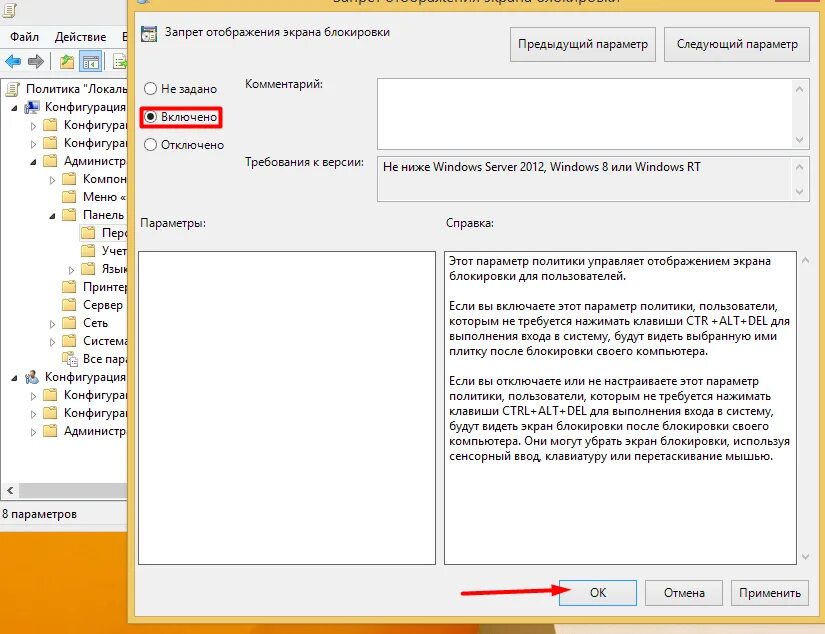This screenshot has height=634, width=825.
Task: Click the folder icon next to Язык
Action: 88,269
